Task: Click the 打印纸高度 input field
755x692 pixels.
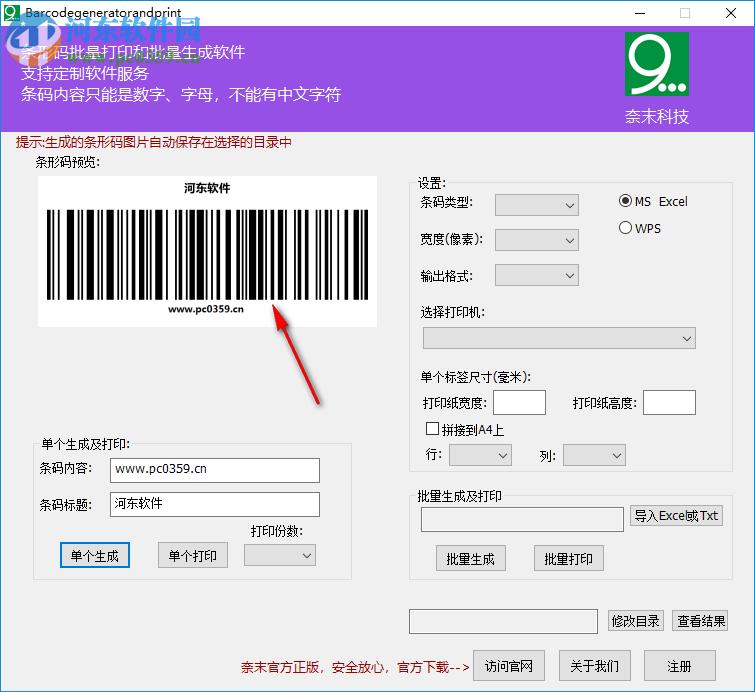Action: 669,402
